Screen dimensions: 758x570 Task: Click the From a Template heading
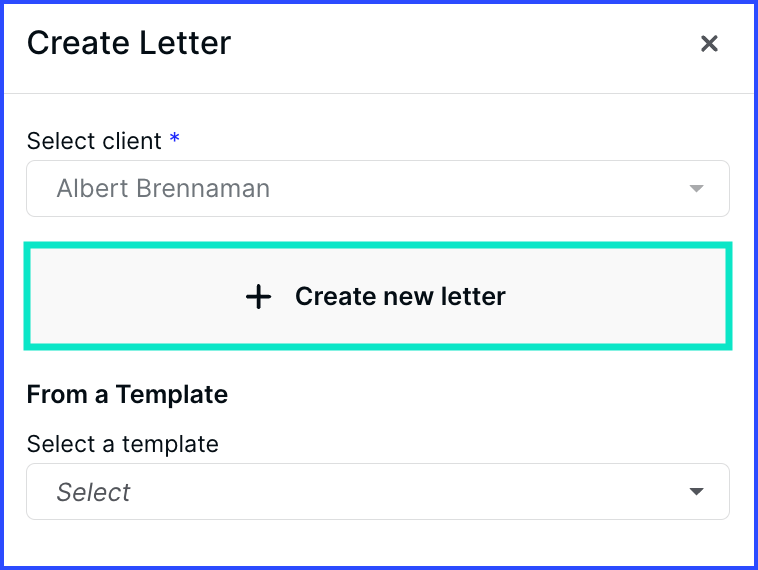(127, 395)
